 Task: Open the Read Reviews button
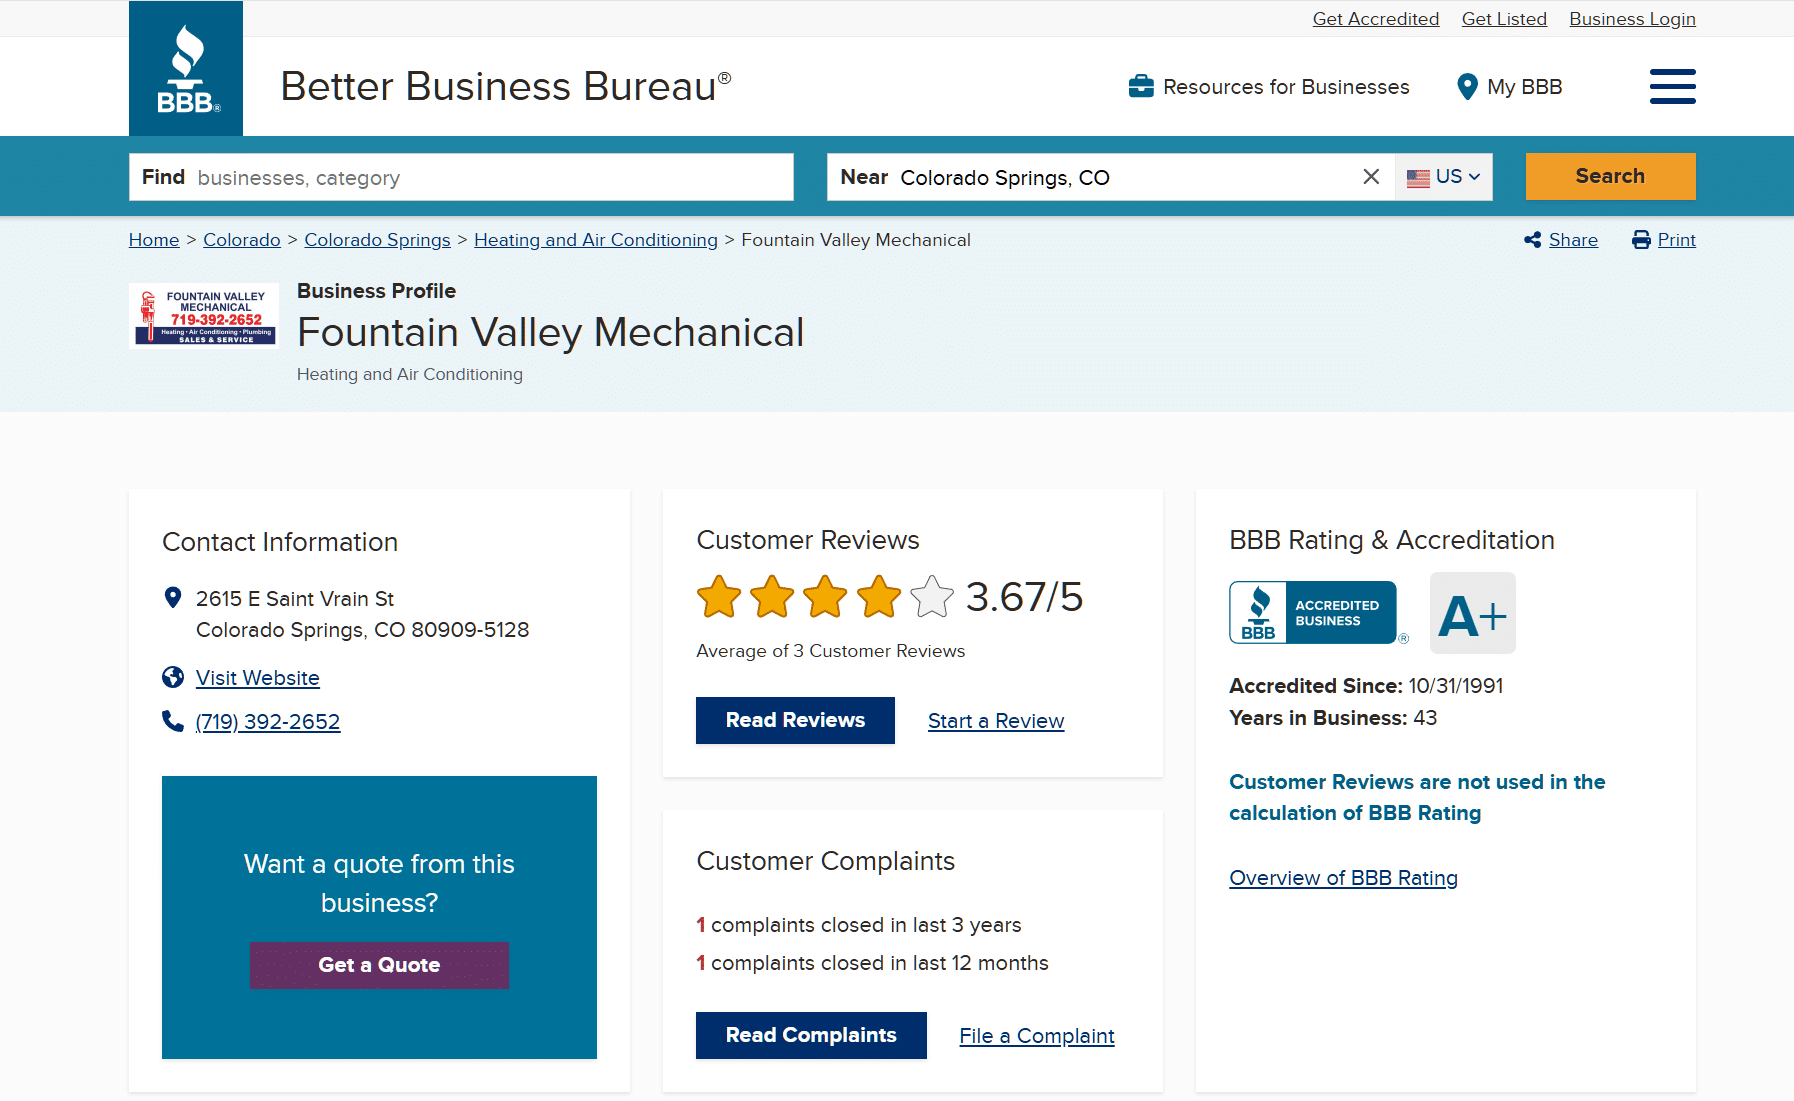[795, 720]
